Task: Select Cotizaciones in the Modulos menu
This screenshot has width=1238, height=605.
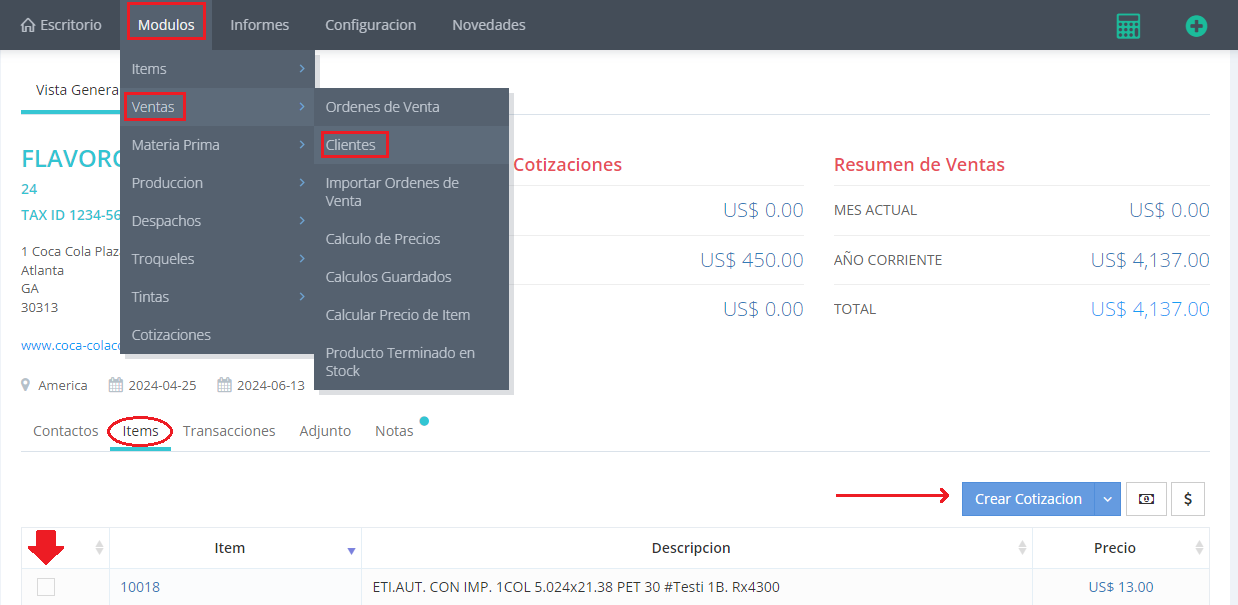Action: point(171,335)
